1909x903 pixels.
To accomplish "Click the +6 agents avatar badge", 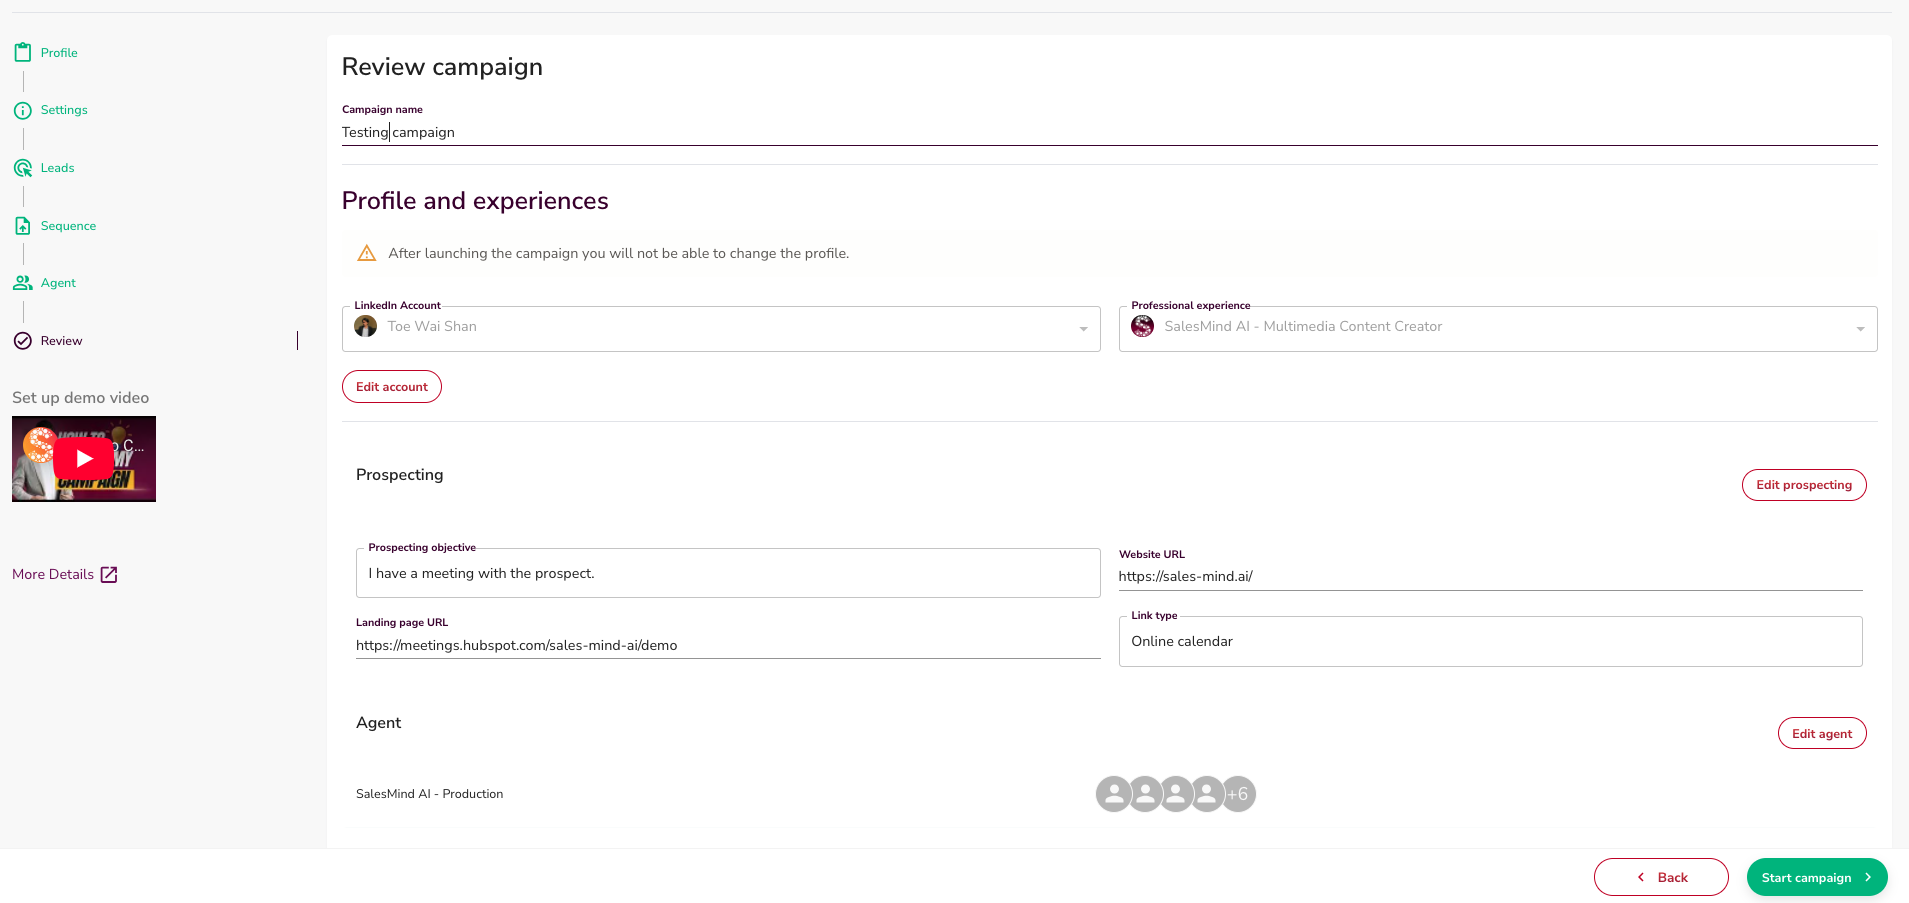I will (1238, 794).
